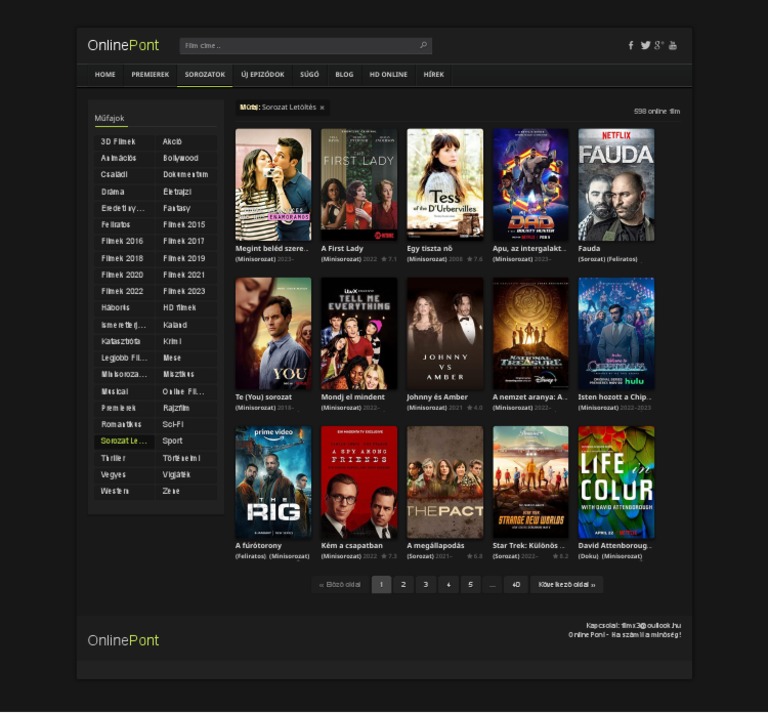Open the BLOG menu item

click(344, 74)
